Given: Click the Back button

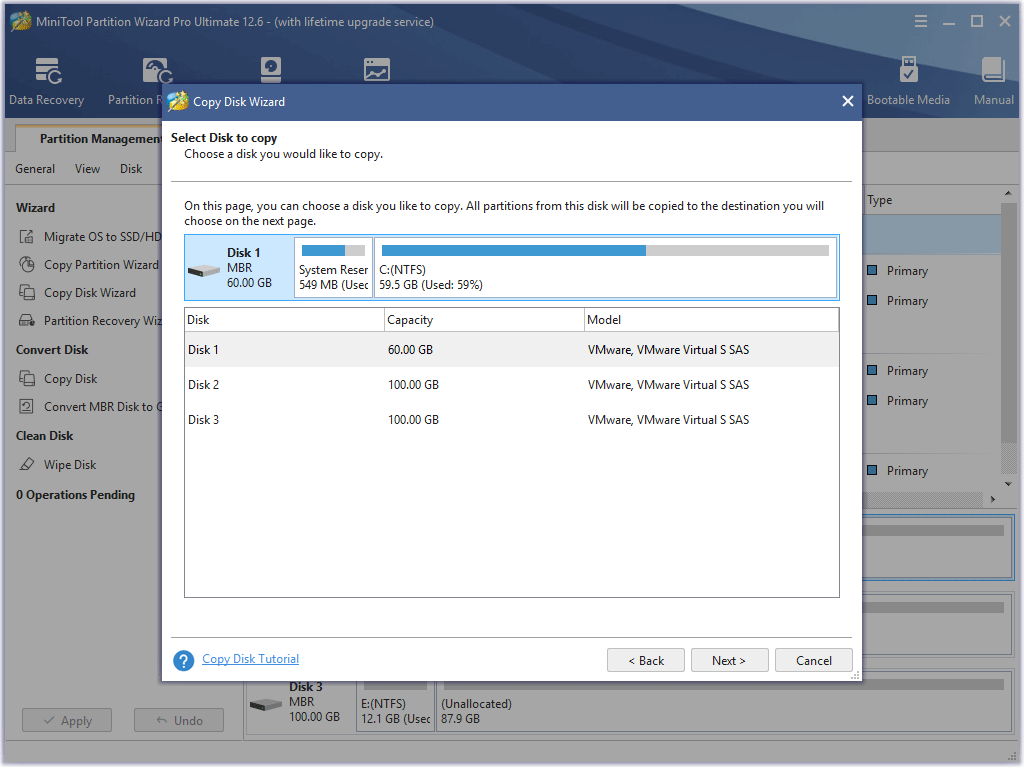Looking at the screenshot, I should (646, 661).
